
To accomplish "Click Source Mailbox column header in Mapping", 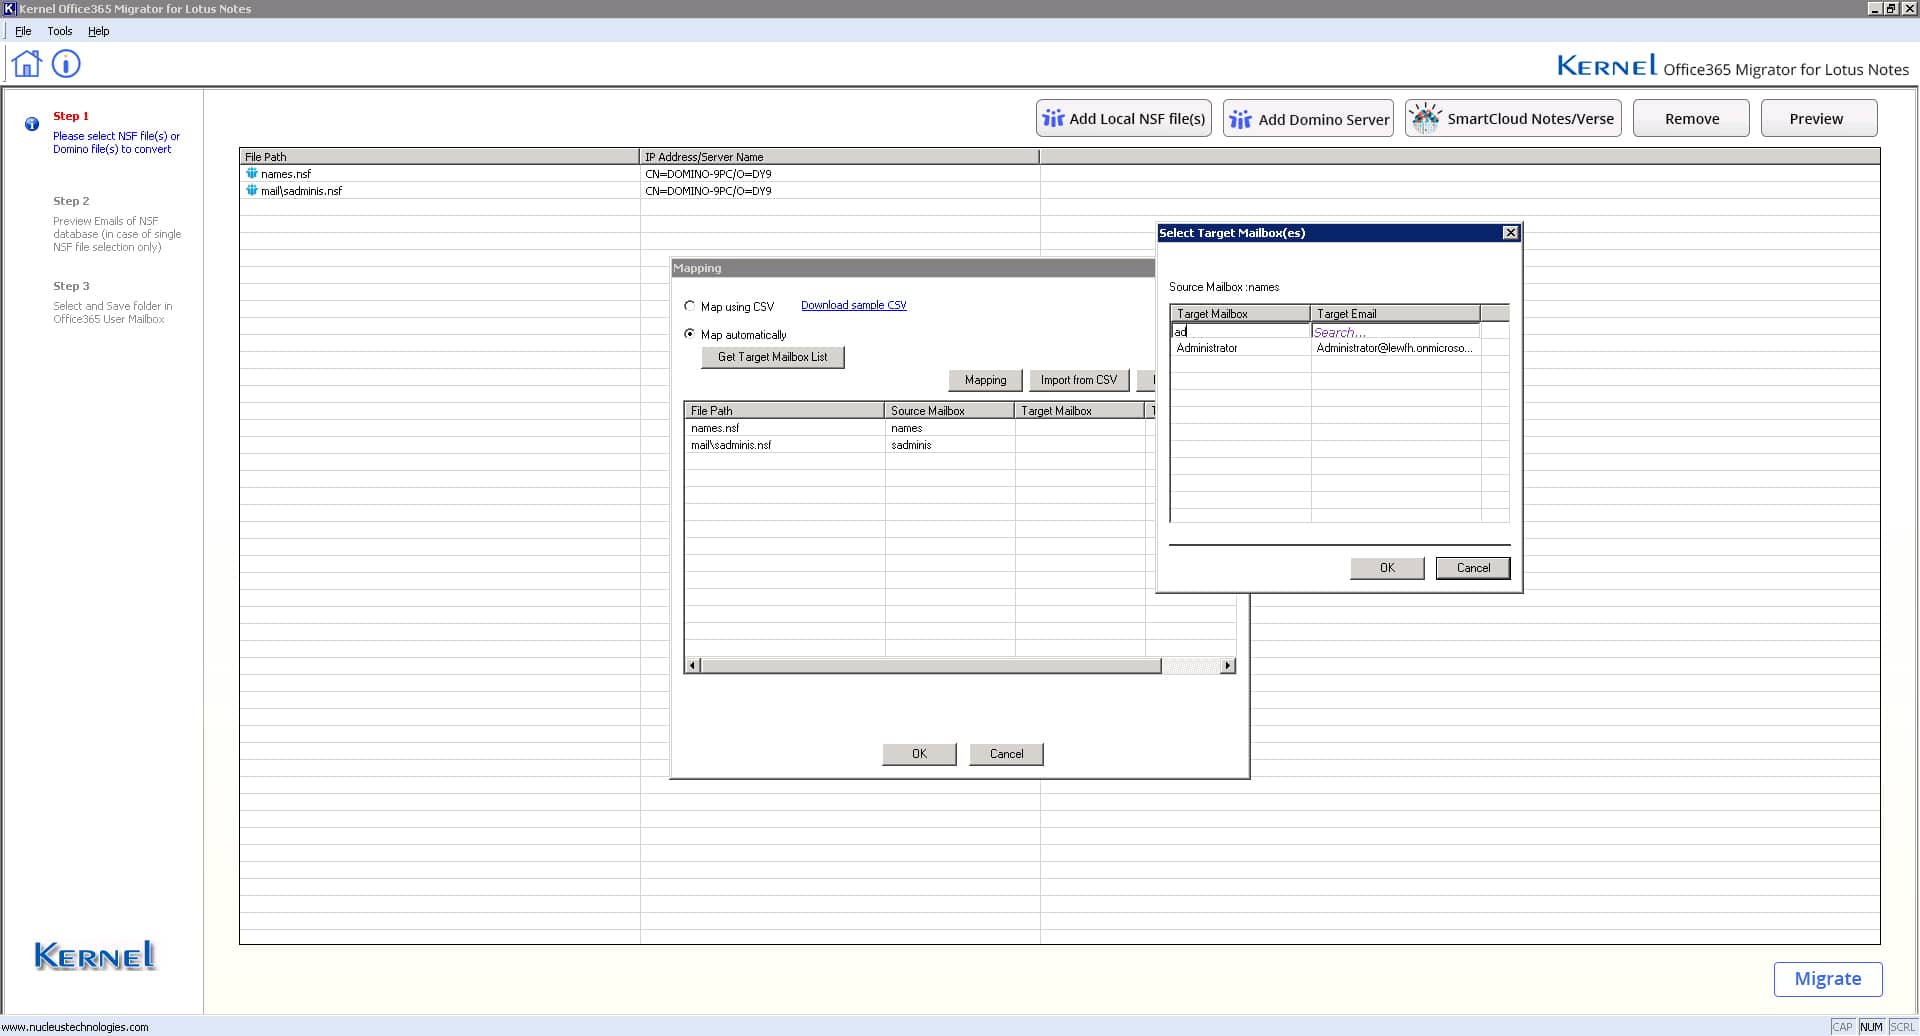I will [x=949, y=411].
